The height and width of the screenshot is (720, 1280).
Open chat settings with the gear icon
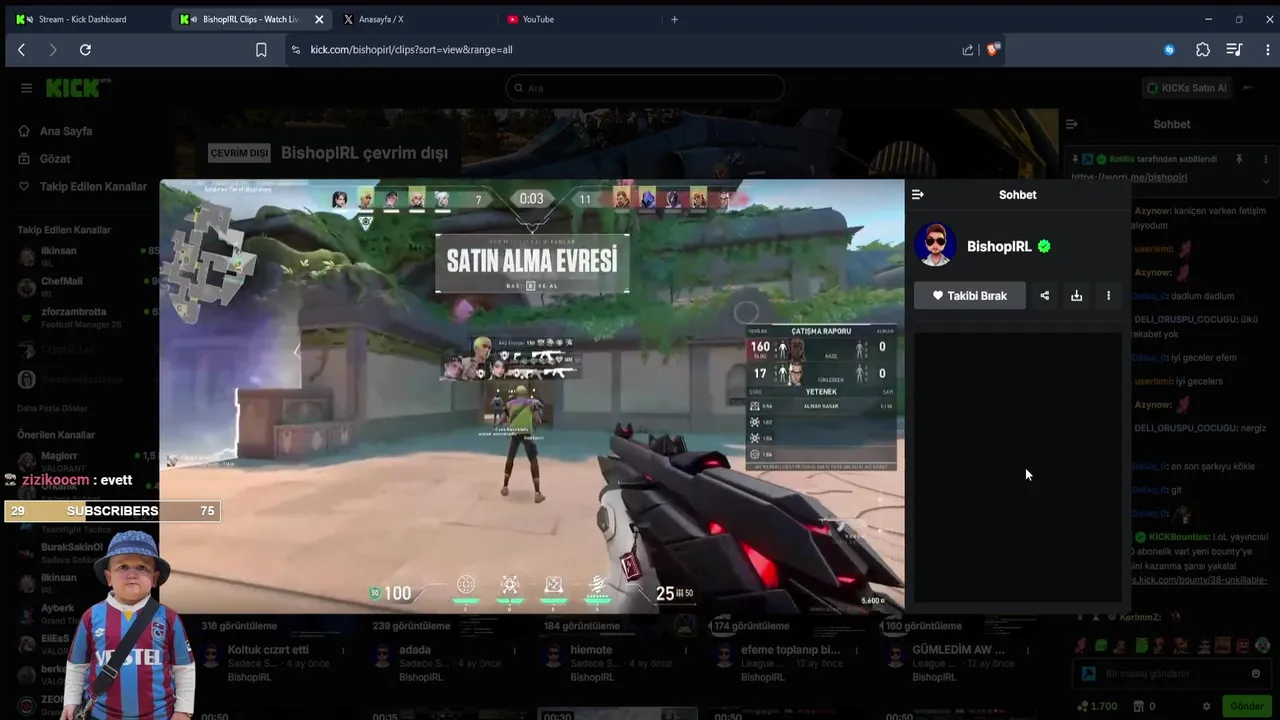coord(1206,706)
